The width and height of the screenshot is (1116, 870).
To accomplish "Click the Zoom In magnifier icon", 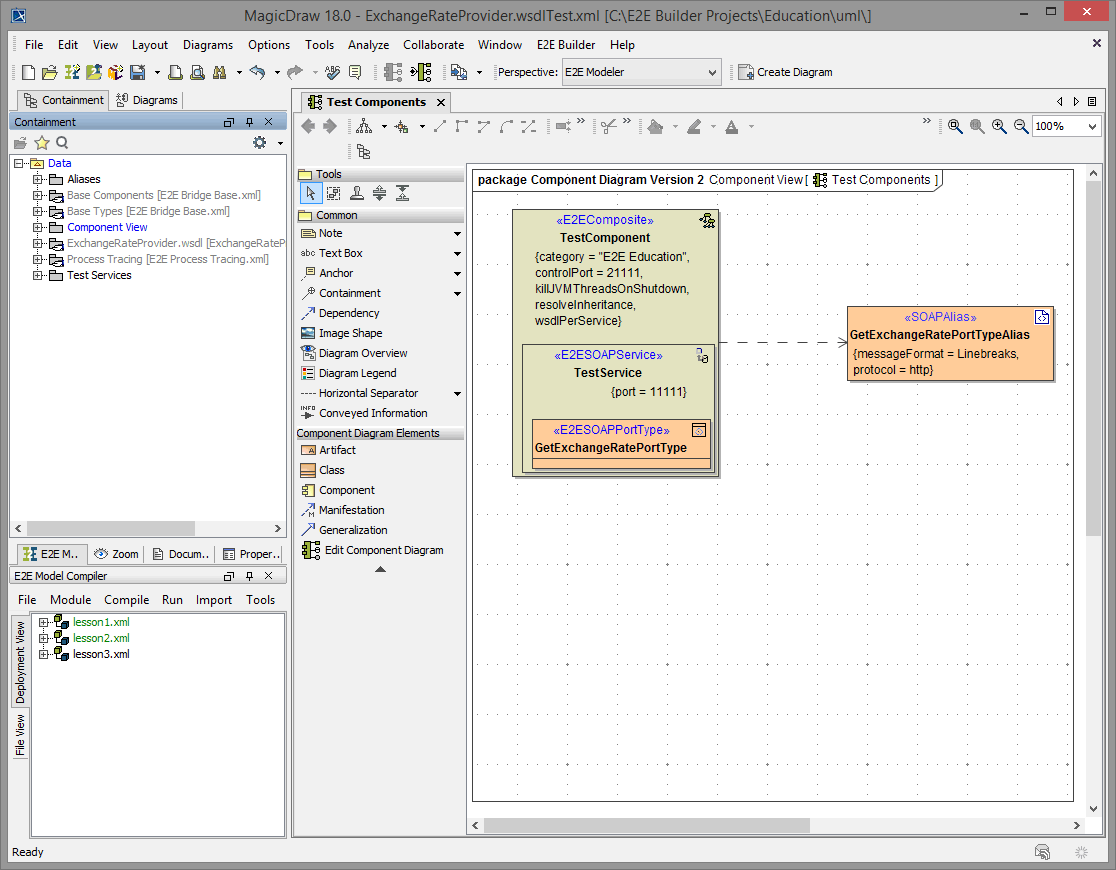I will click(999, 126).
